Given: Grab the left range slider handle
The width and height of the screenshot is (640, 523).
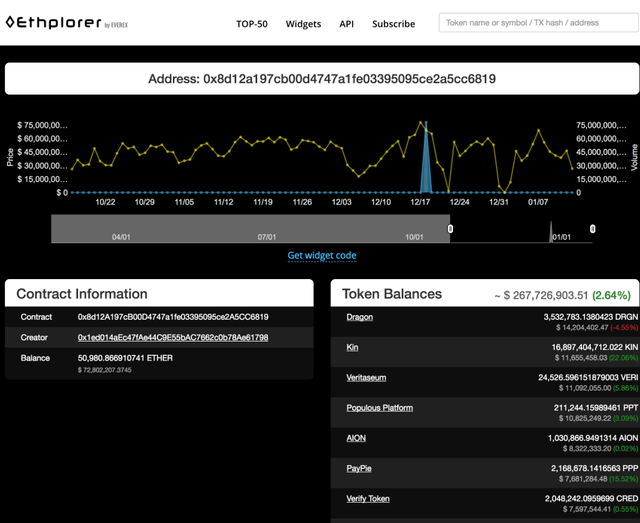Looking at the screenshot, I should 450,229.
